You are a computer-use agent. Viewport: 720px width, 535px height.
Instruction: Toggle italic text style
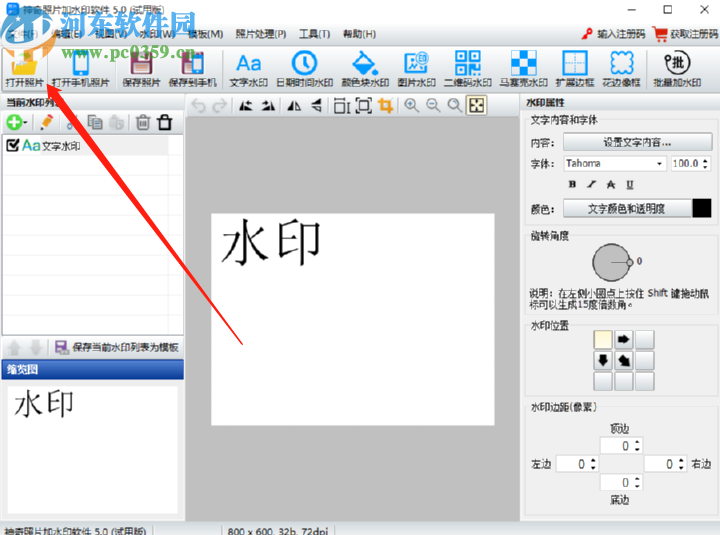[x=592, y=184]
